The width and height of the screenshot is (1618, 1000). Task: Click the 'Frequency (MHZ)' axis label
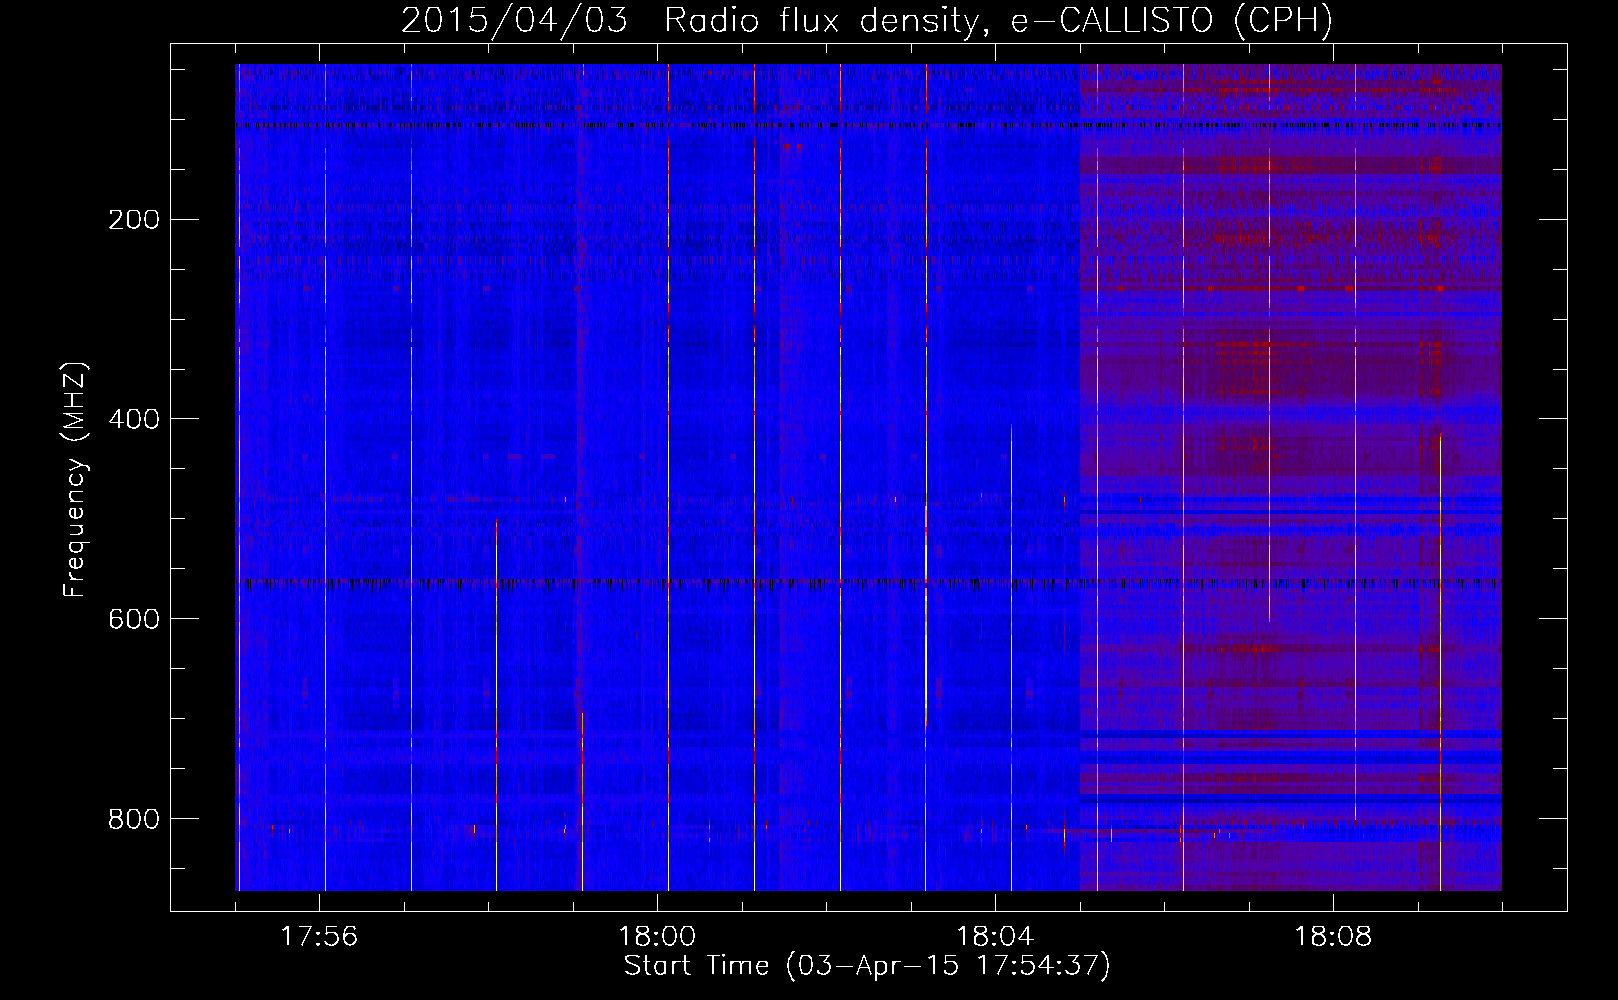[x=75, y=479]
